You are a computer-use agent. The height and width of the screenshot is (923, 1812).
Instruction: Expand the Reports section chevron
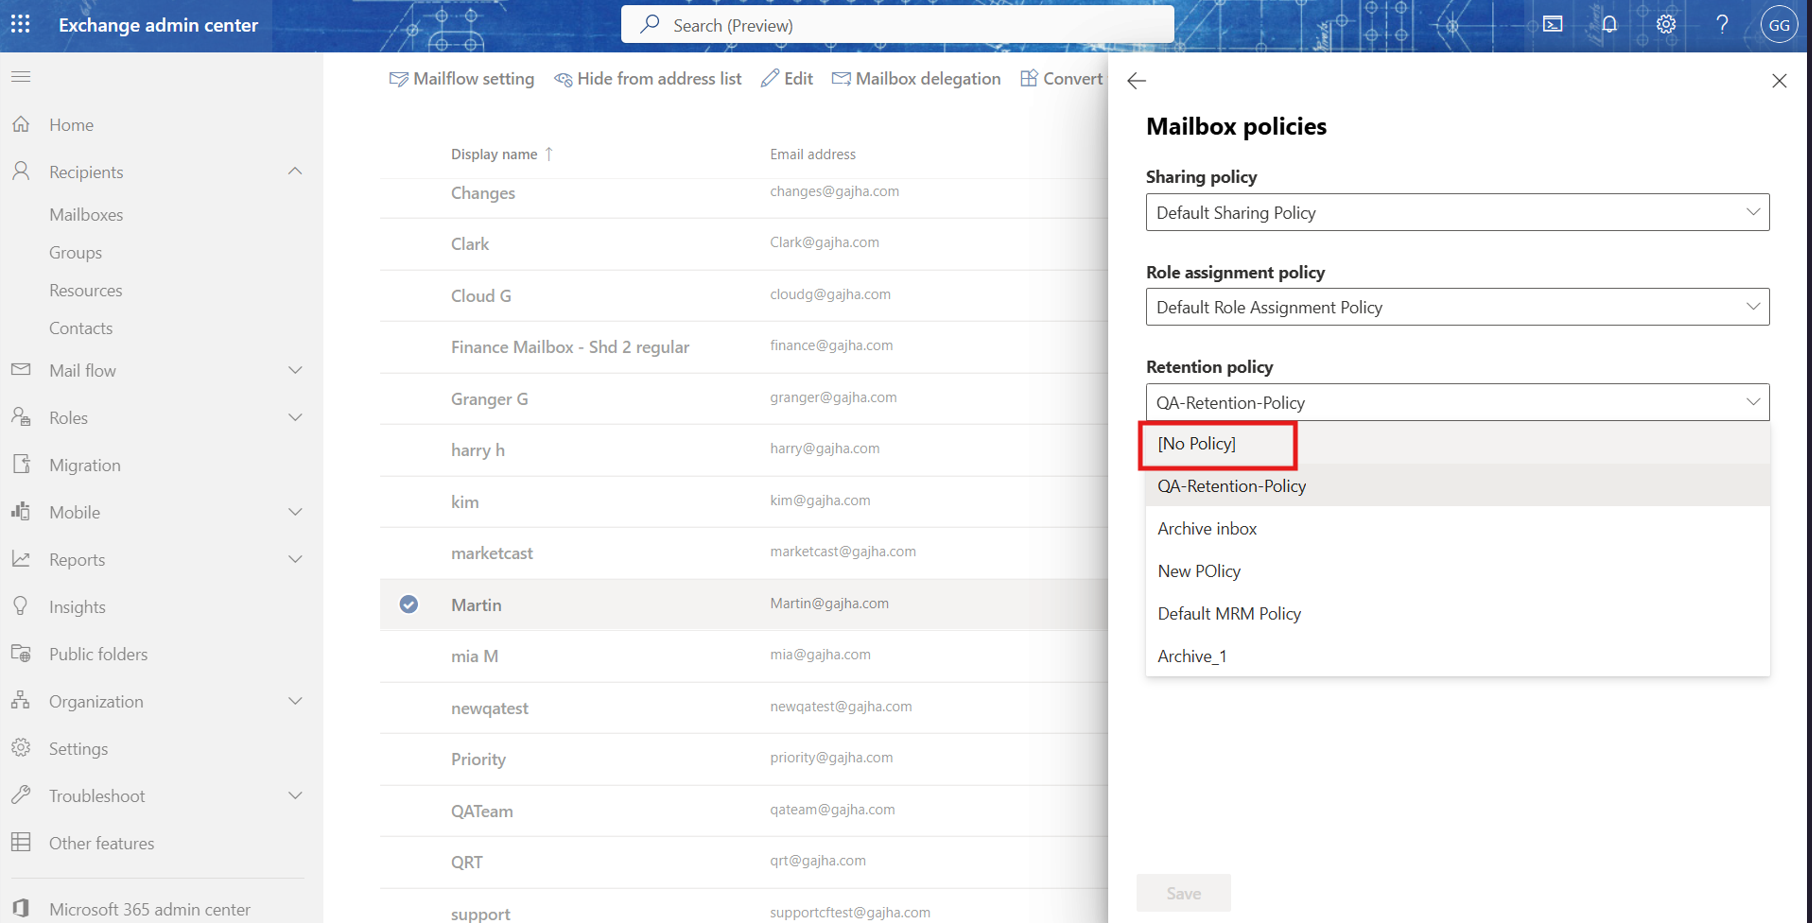pos(295,559)
